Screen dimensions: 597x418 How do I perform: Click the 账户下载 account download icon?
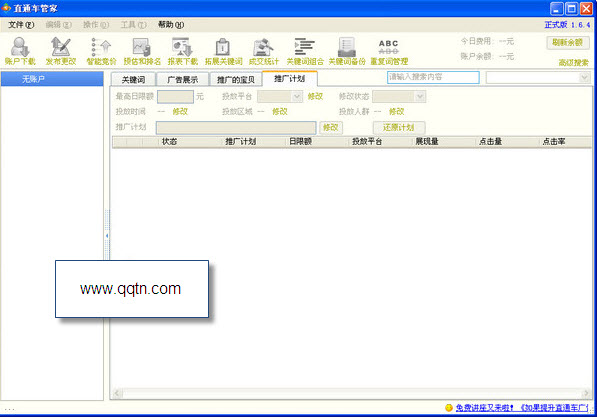click(20, 51)
